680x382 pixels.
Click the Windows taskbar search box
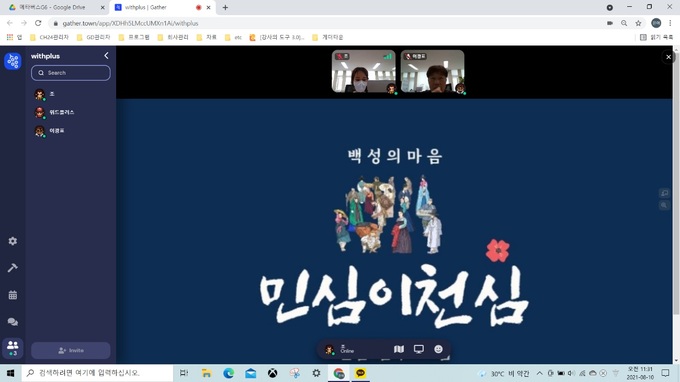pos(97,373)
